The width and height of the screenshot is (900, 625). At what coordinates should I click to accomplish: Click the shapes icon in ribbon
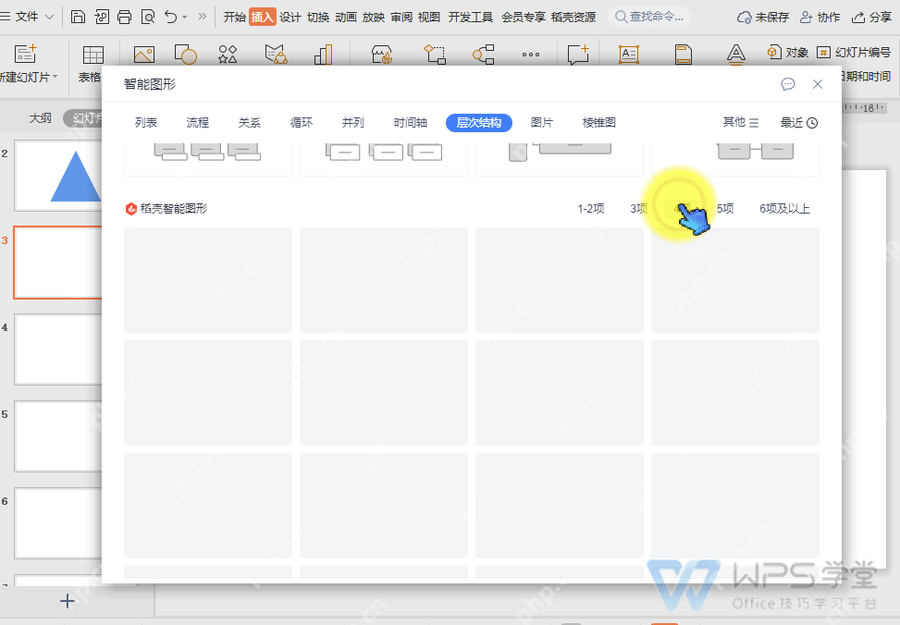[x=185, y=55]
